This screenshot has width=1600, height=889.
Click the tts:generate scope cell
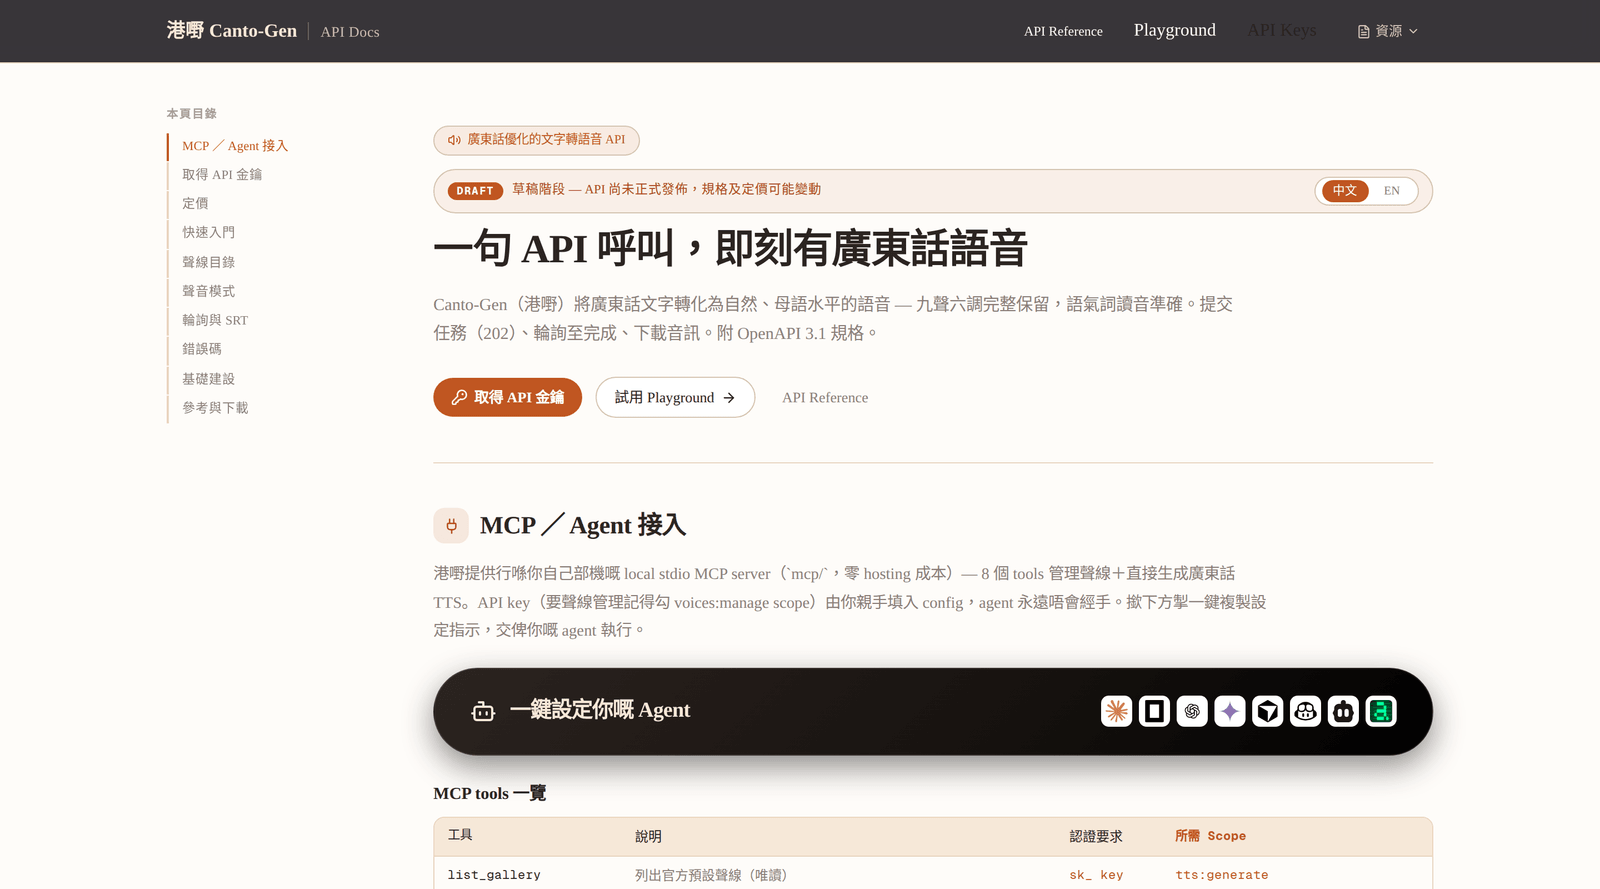(1222, 875)
